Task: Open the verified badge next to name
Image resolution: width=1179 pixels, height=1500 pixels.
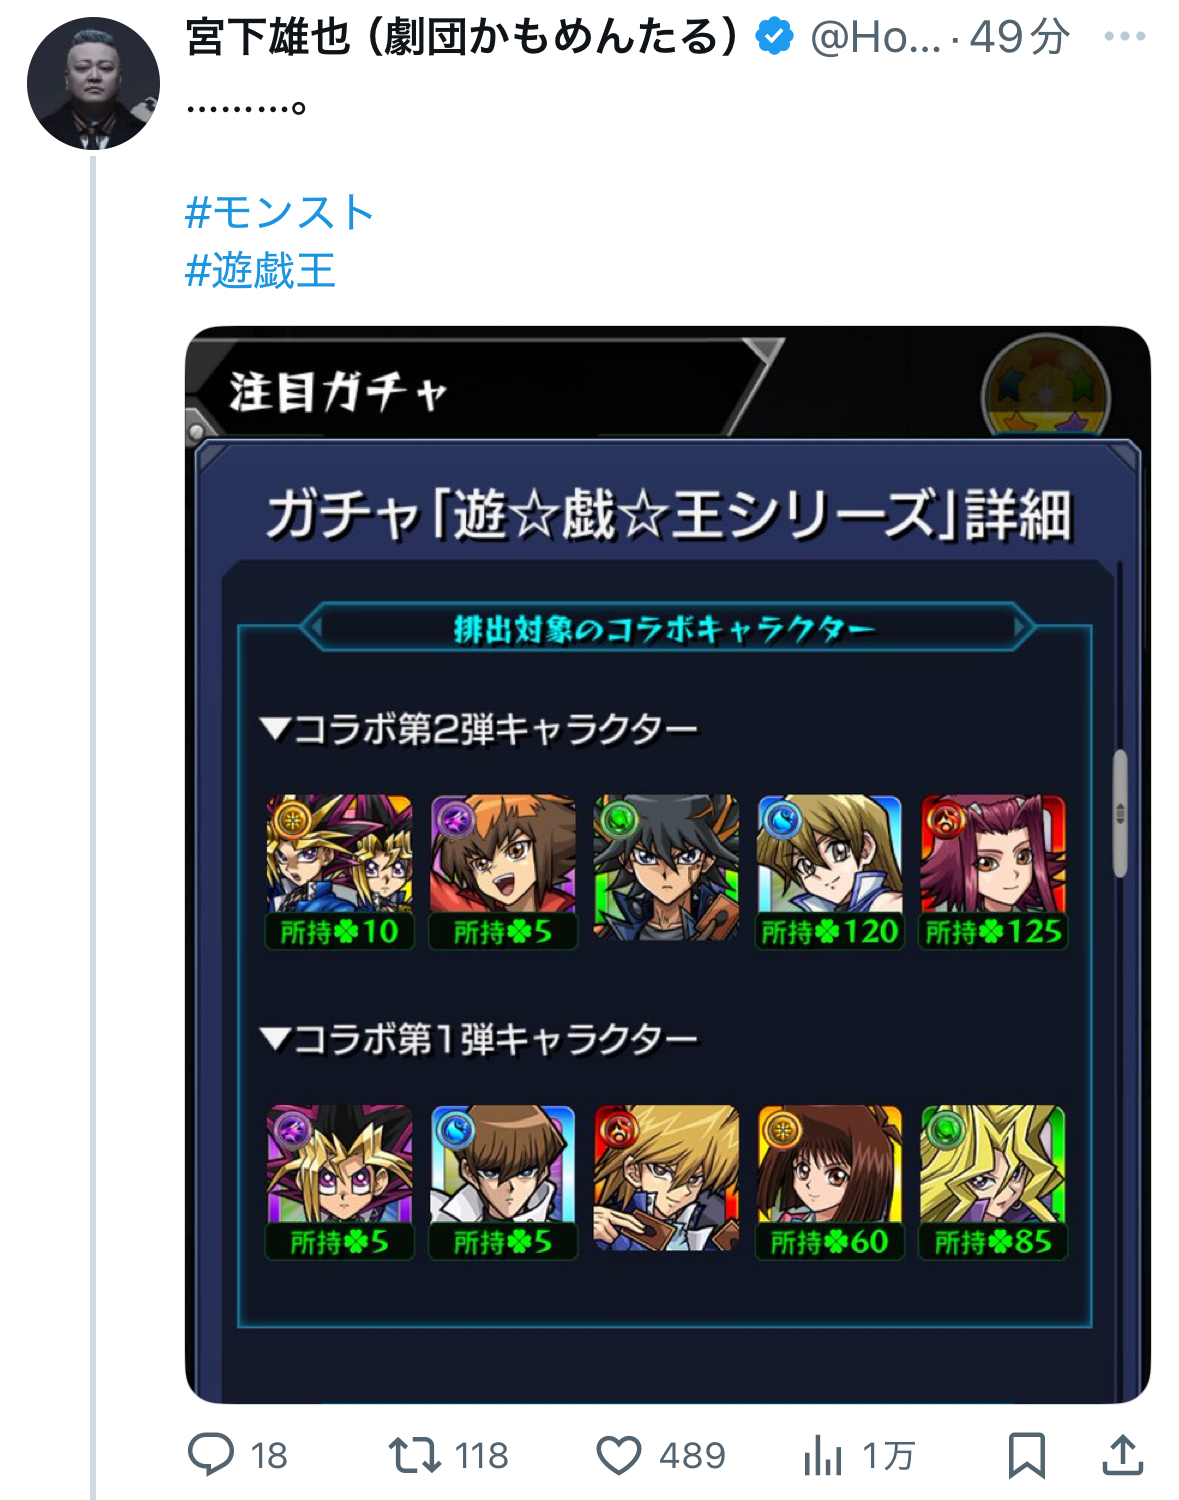Action: click(774, 37)
